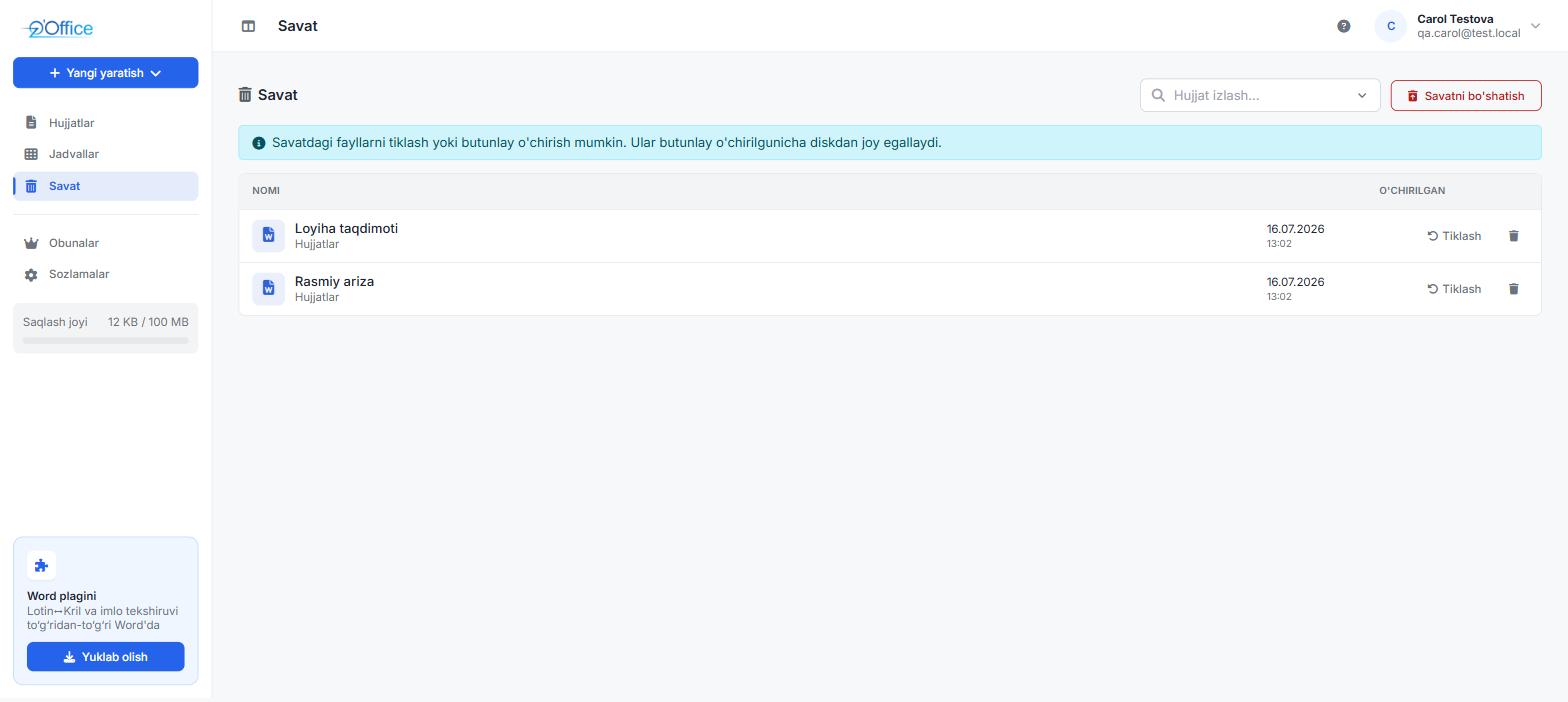Click the Hujjatlar document icon

pyautogui.click(x=31, y=123)
